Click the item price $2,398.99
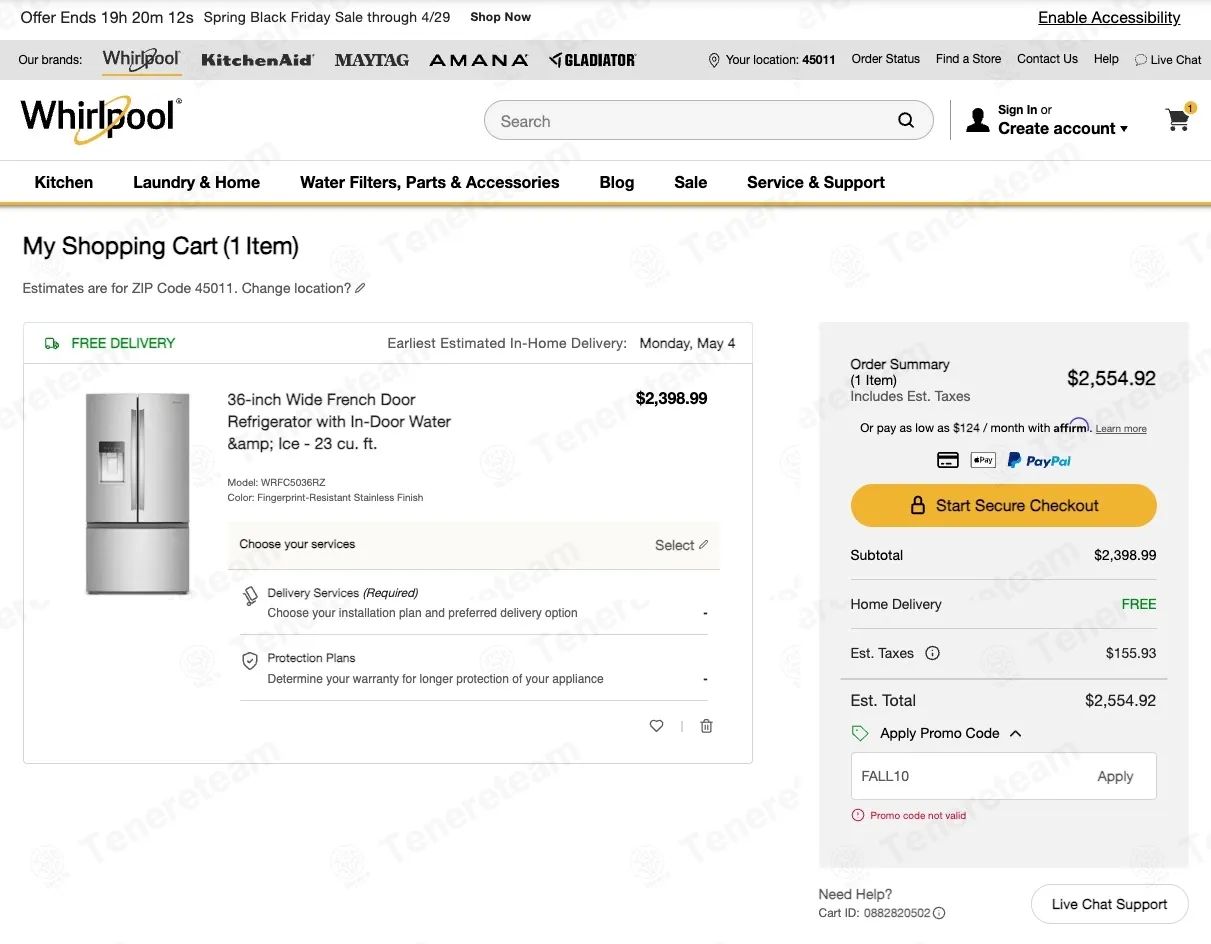This screenshot has height=944, width=1211. [671, 398]
